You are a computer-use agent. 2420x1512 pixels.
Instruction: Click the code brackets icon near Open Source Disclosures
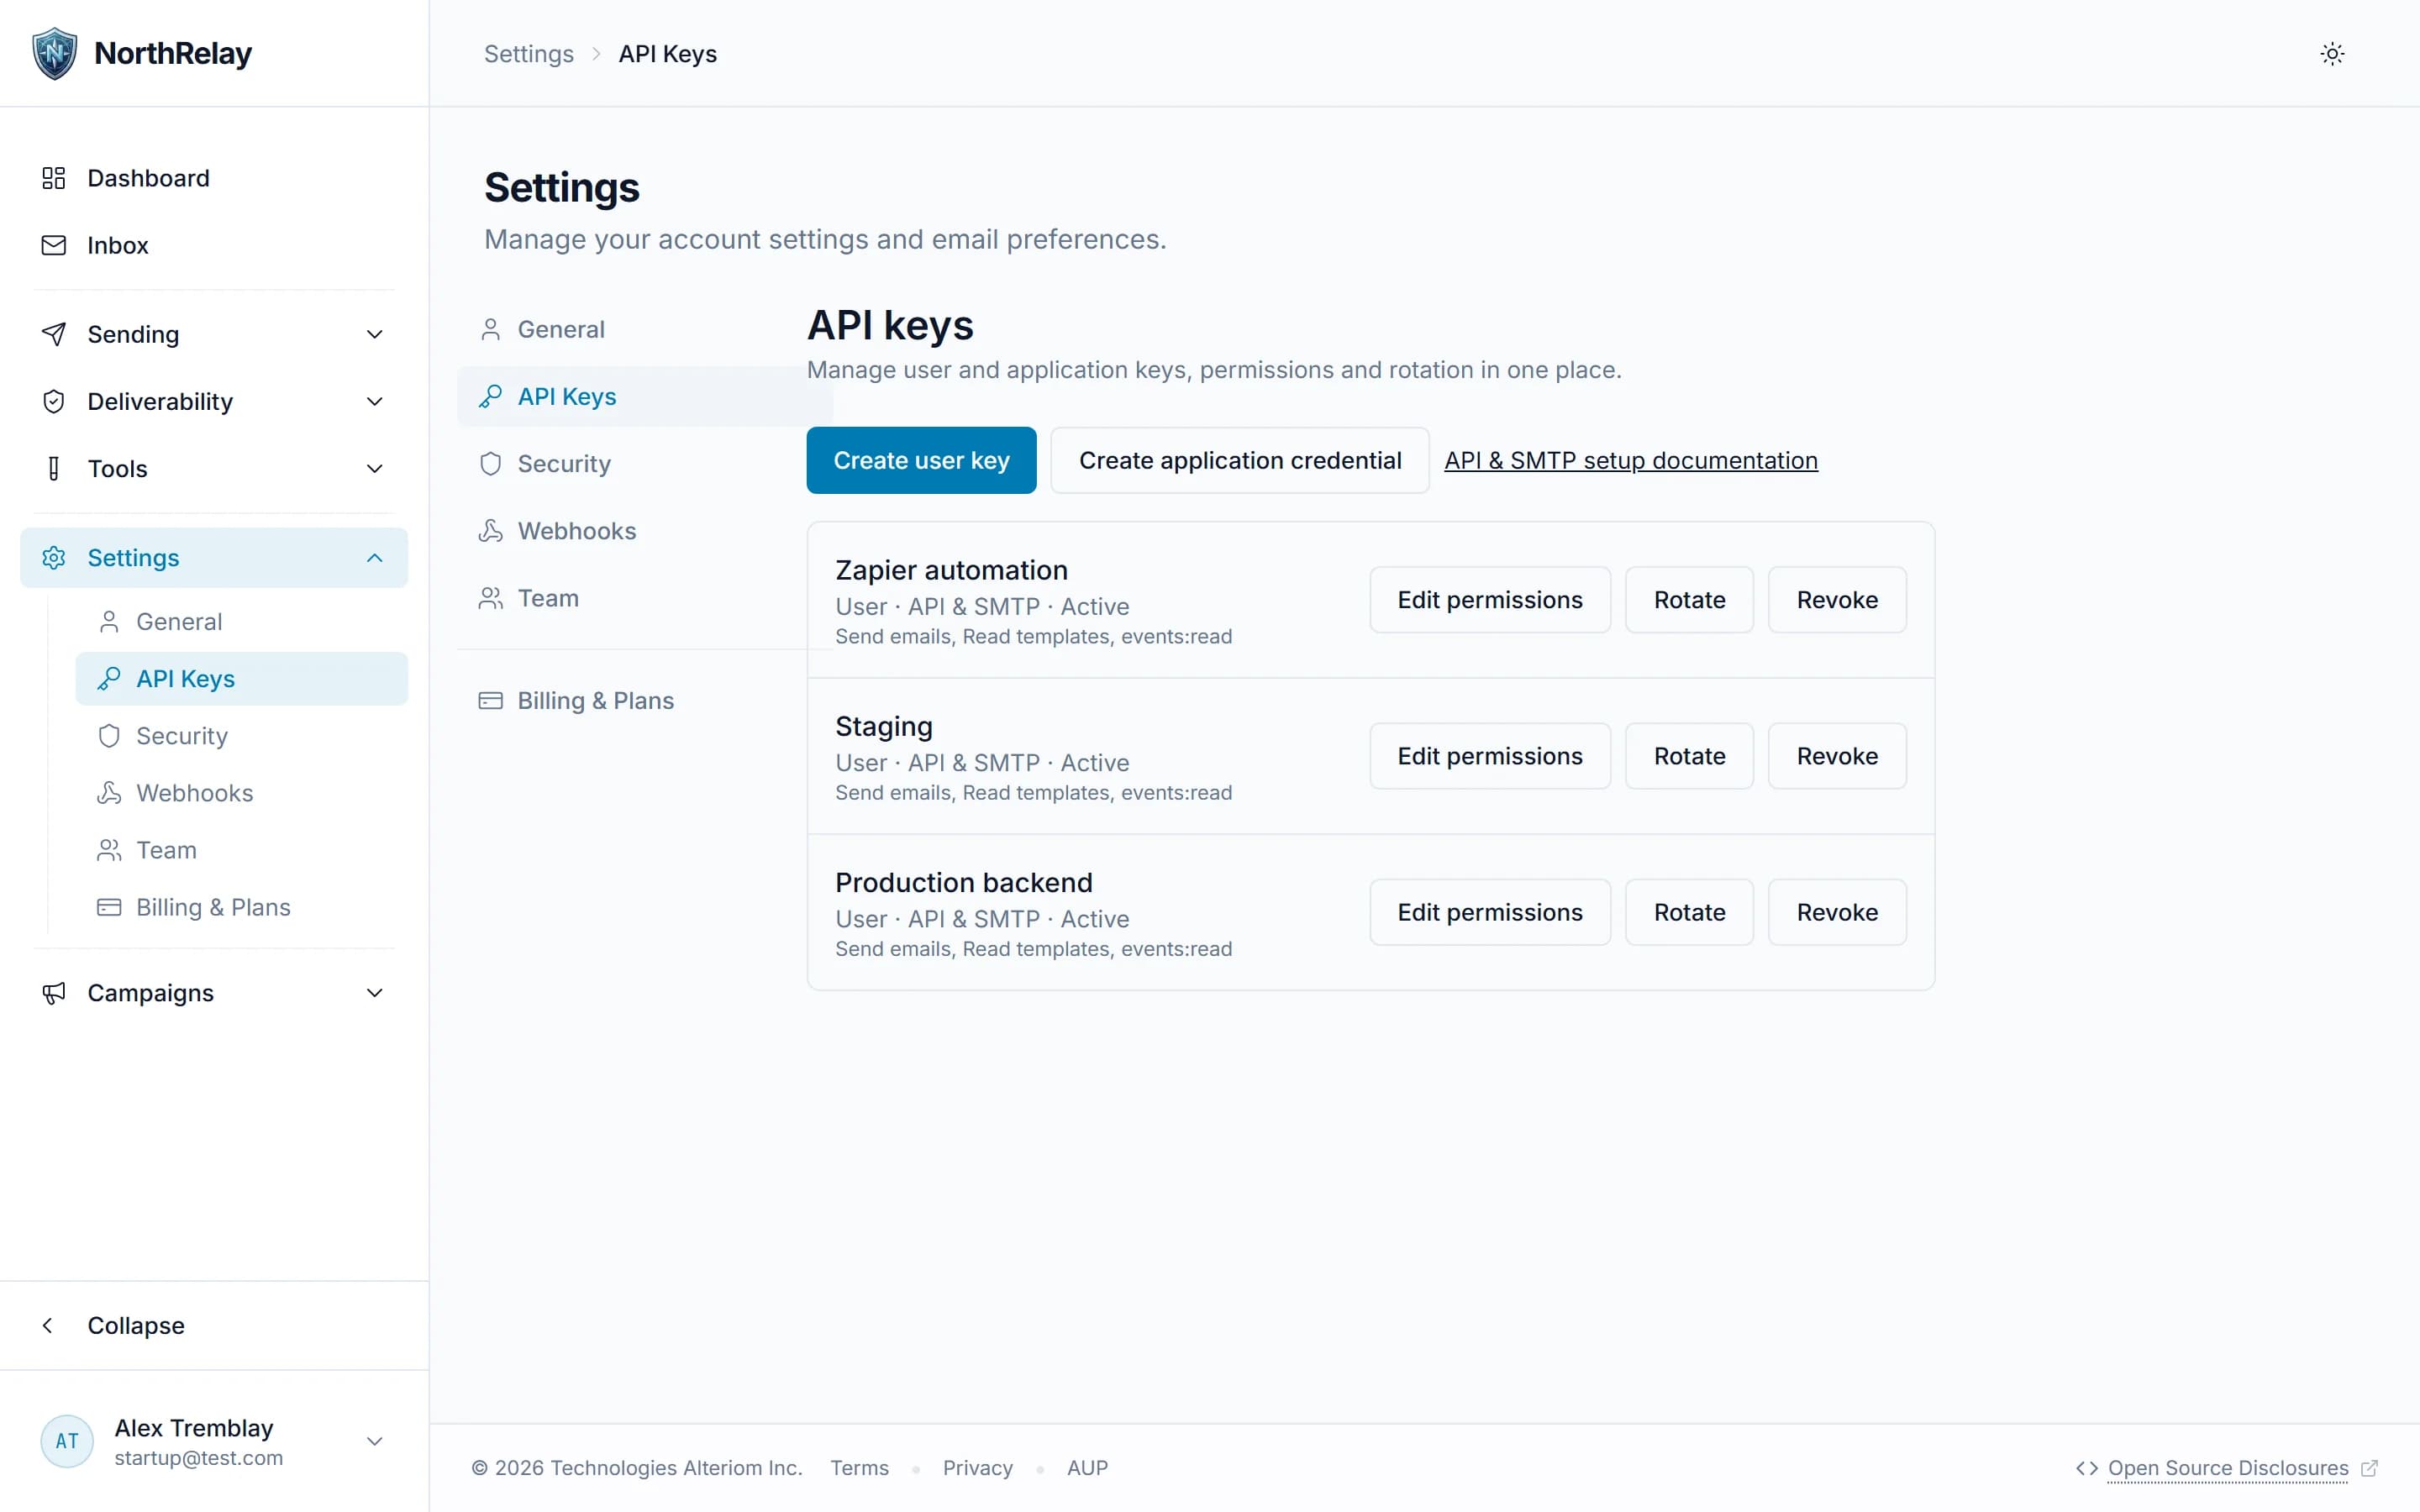click(2087, 1468)
